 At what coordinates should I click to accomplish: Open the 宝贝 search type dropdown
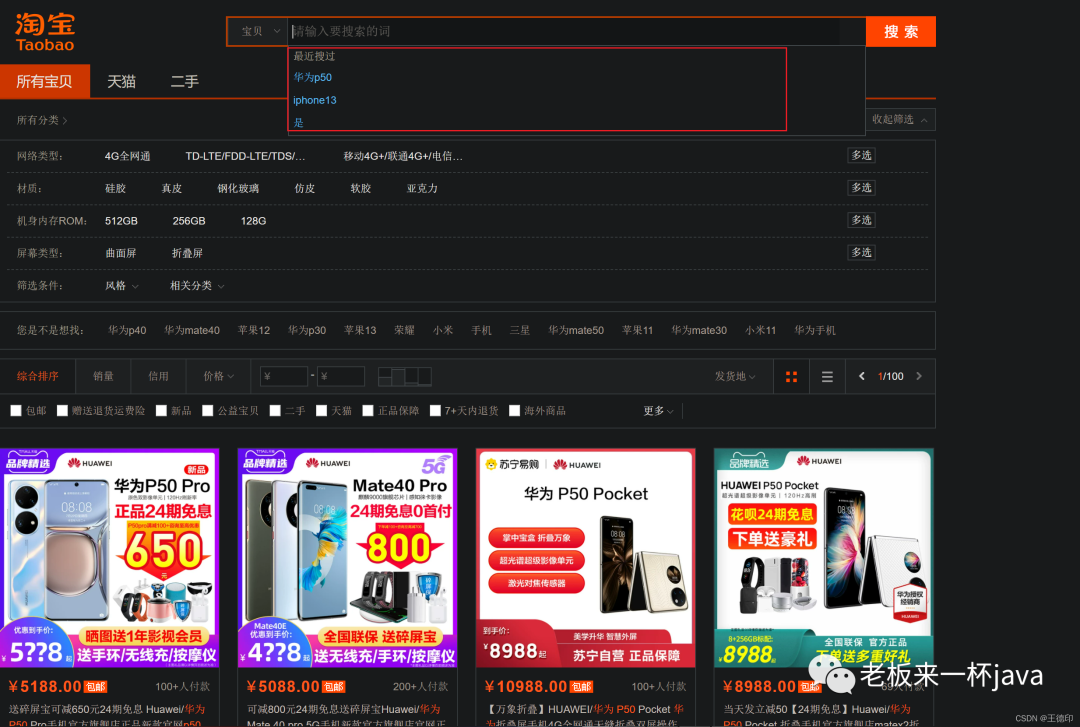[x=258, y=32]
